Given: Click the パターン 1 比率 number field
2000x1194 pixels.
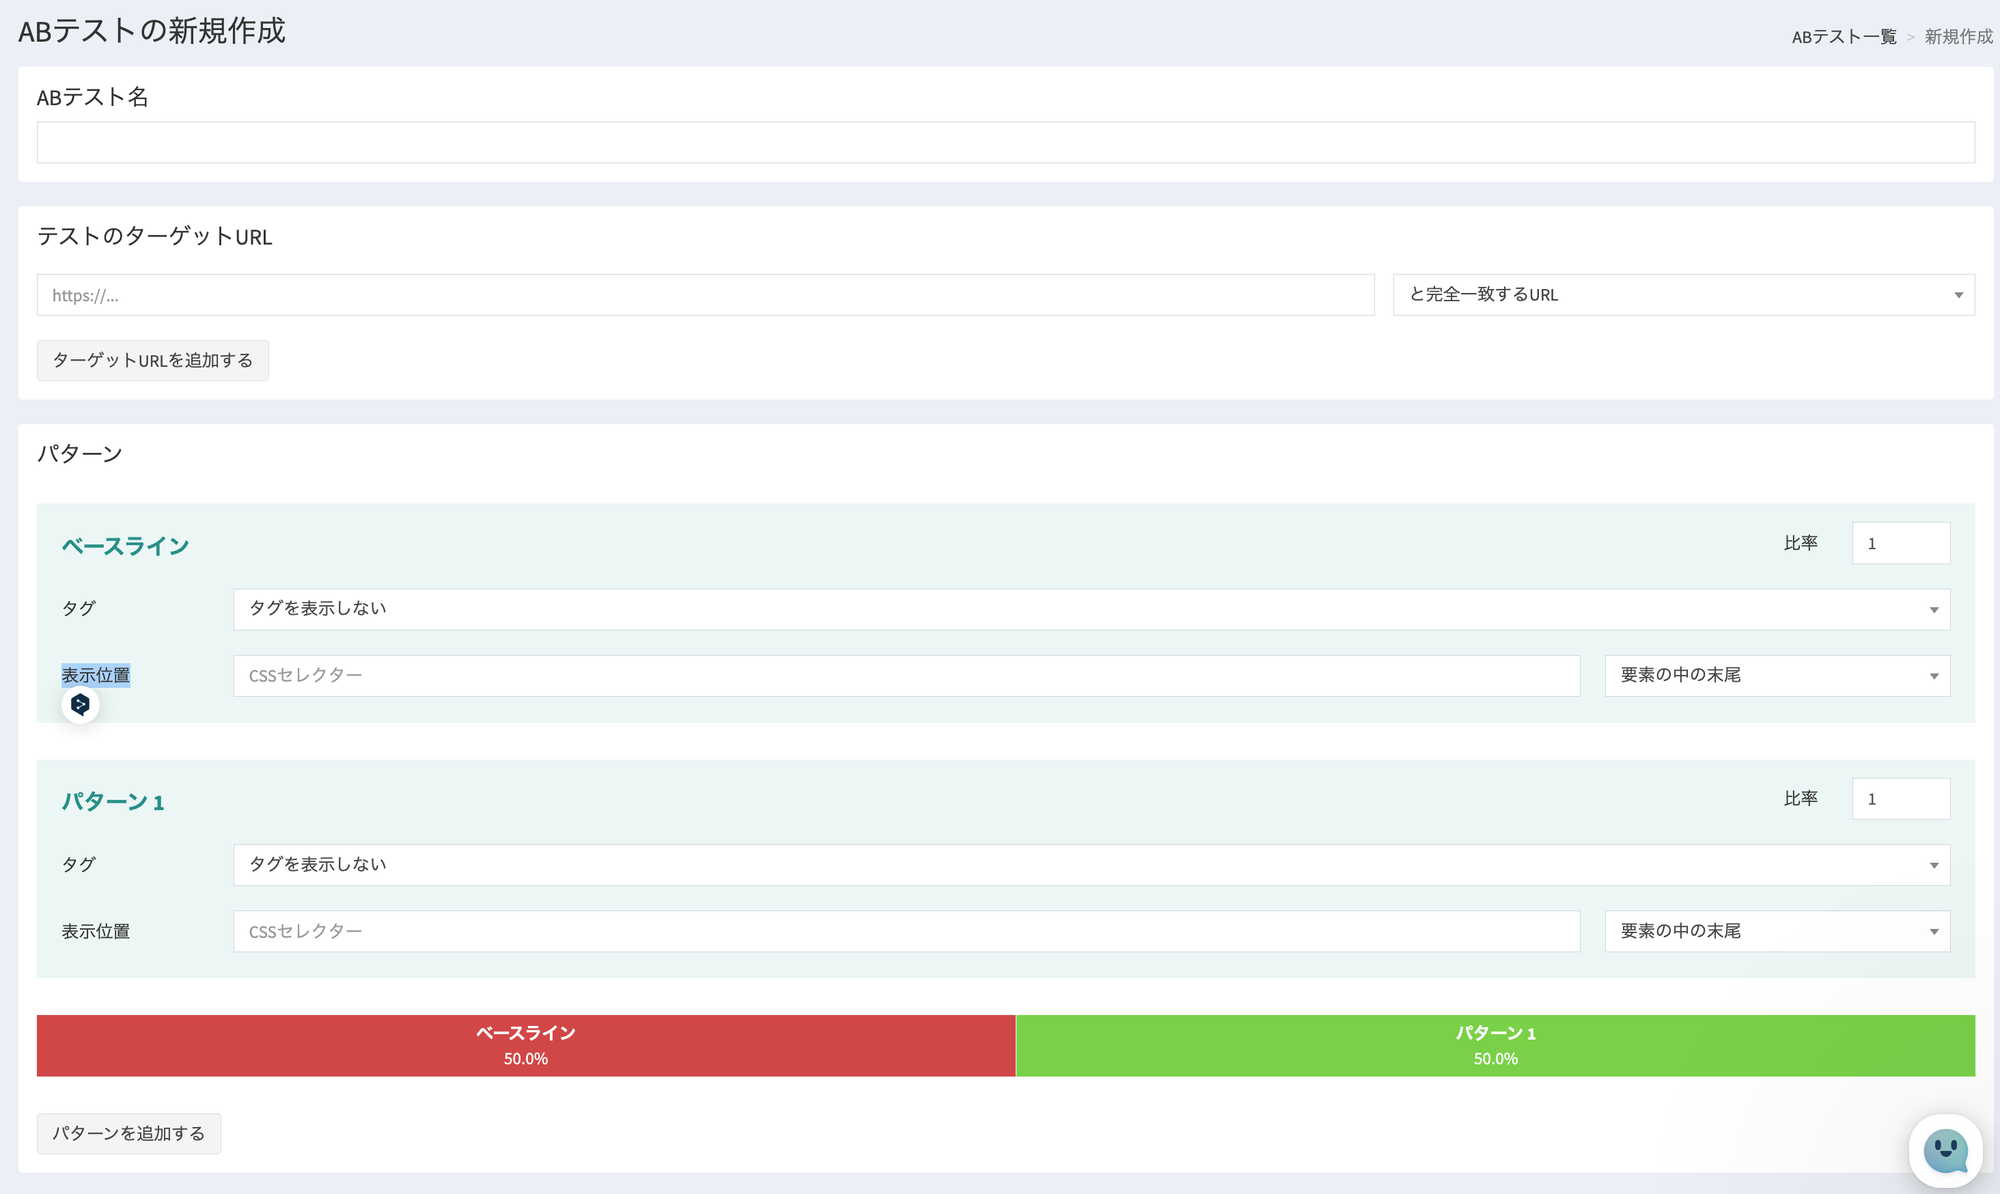Looking at the screenshot, I should click(1900, 799).
